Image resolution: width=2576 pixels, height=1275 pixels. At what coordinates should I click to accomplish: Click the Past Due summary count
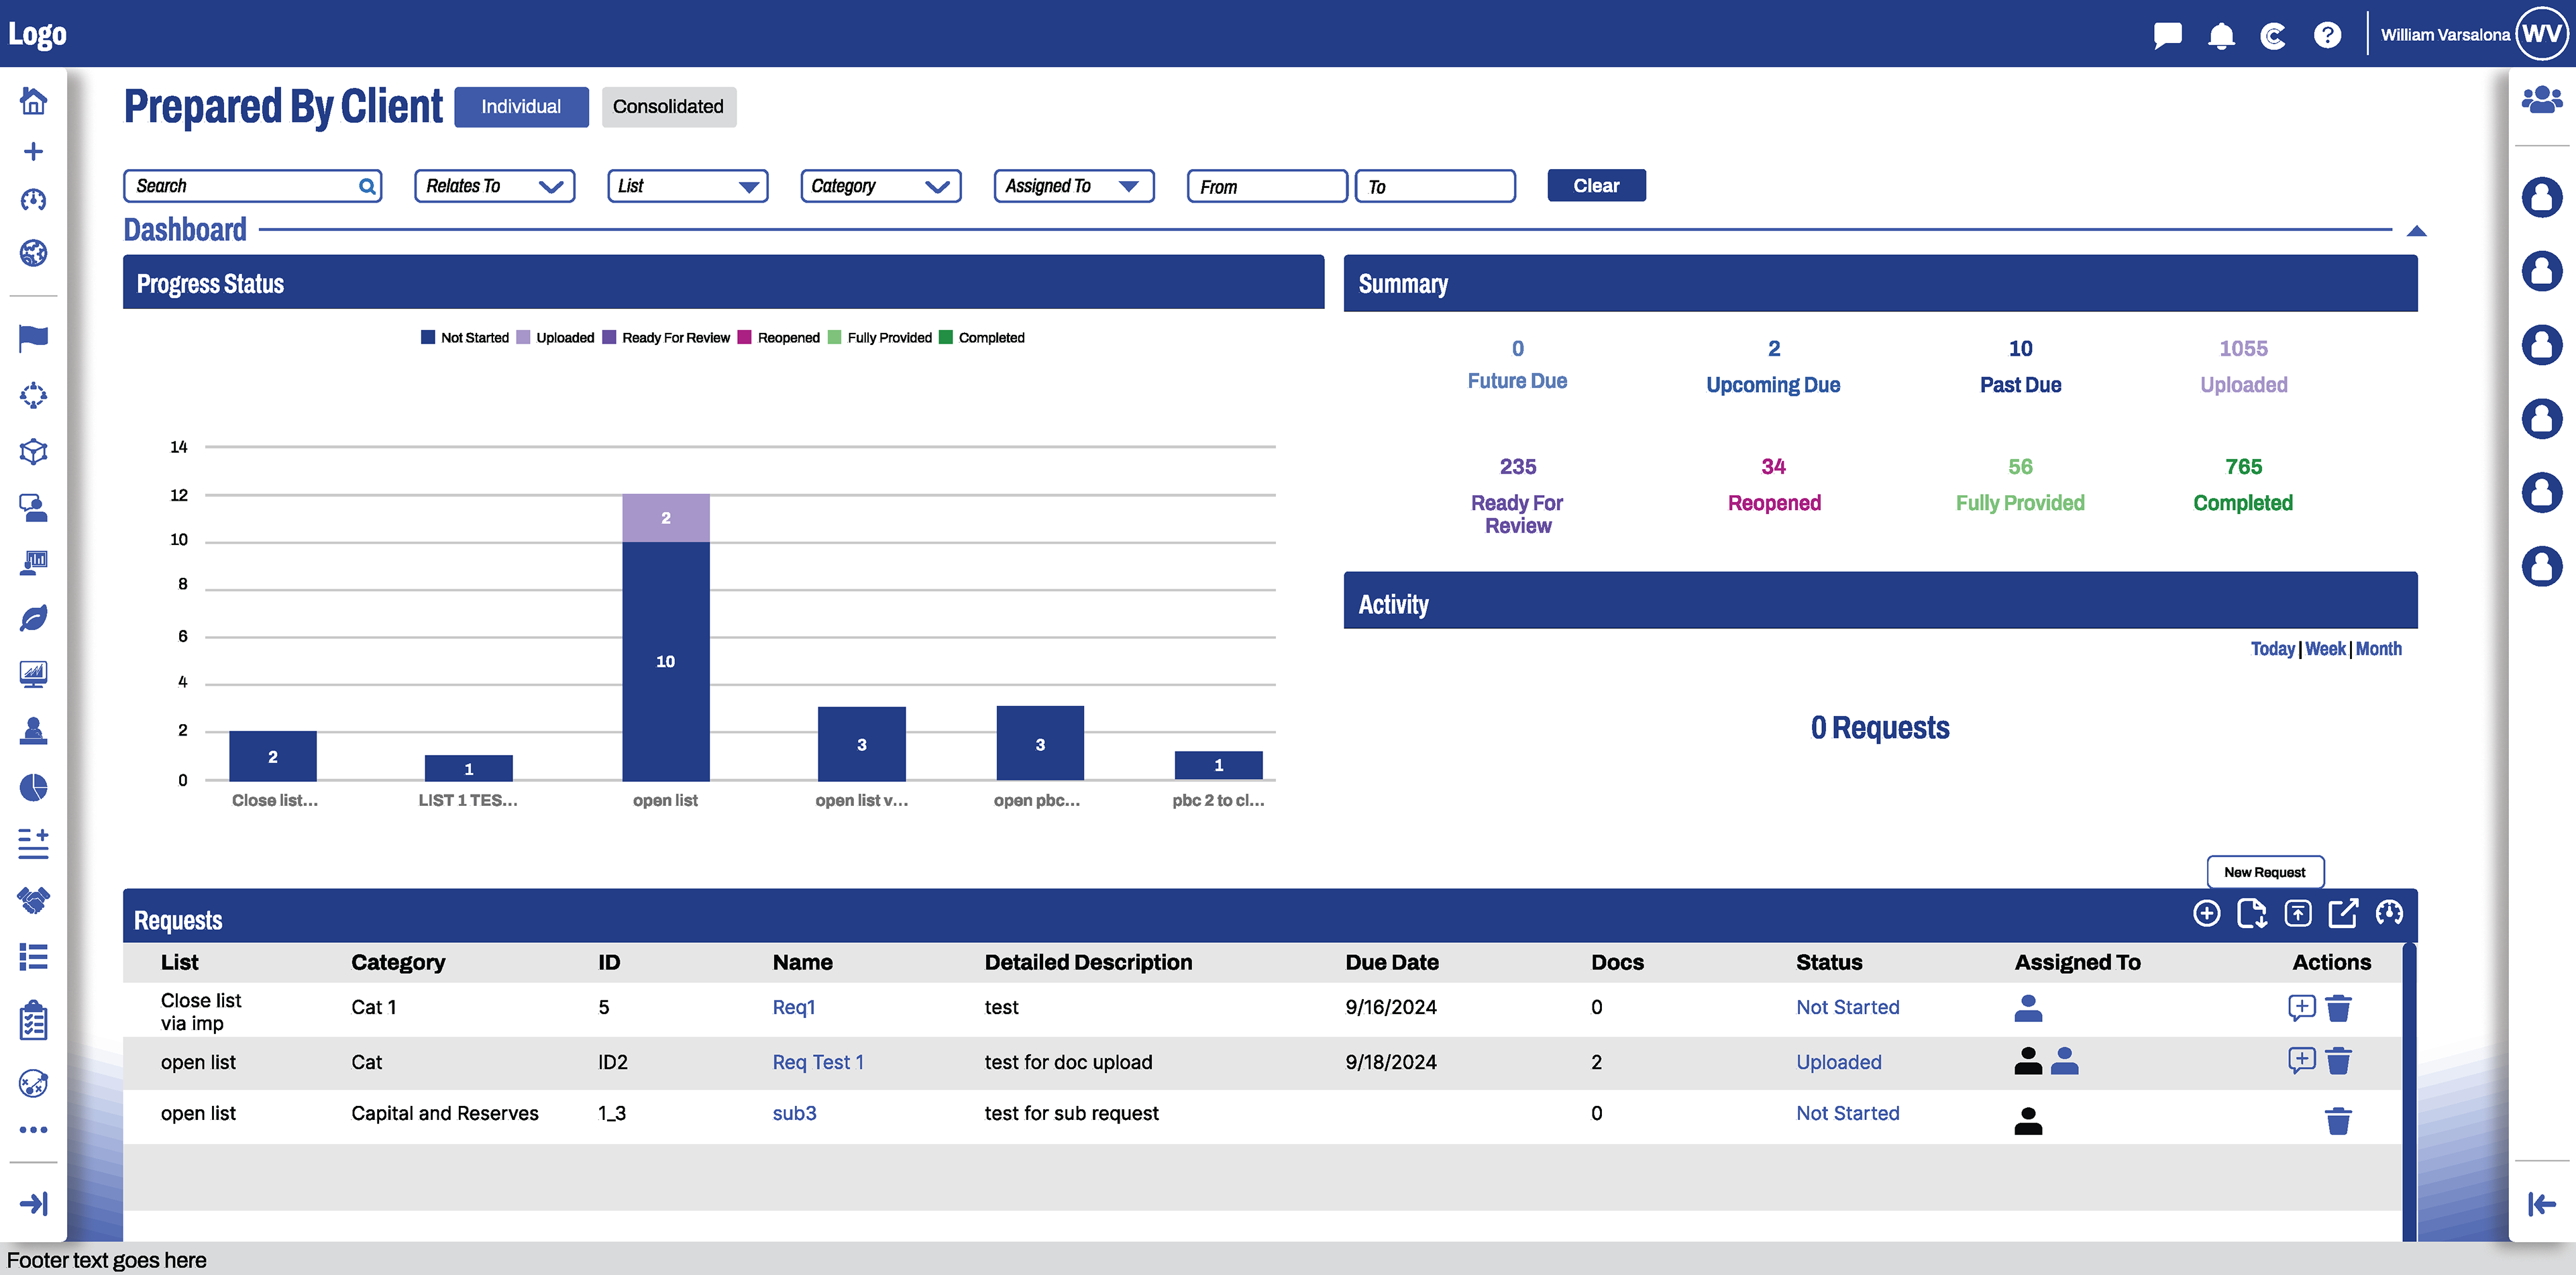click(2020, 349)
